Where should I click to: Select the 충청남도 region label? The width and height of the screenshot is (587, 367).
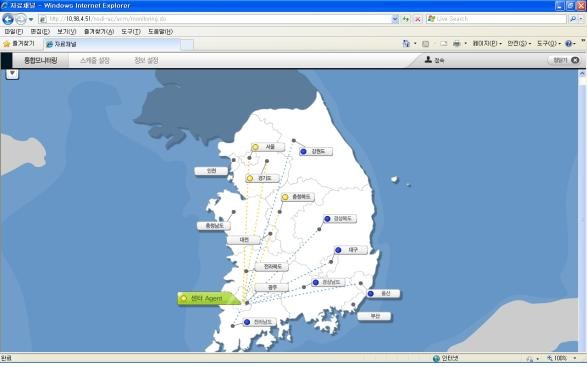pos(214,226)
